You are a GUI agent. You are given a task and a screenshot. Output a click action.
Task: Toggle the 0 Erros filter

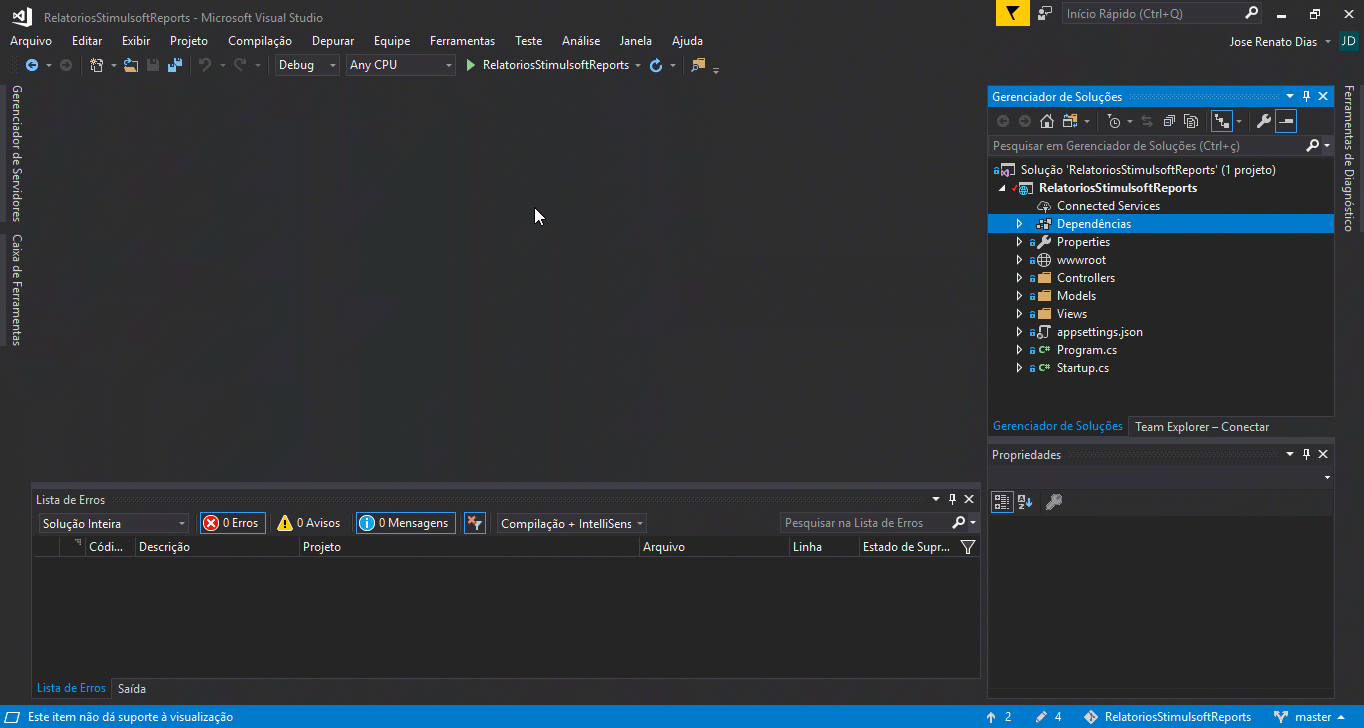(x=232, y=523)
